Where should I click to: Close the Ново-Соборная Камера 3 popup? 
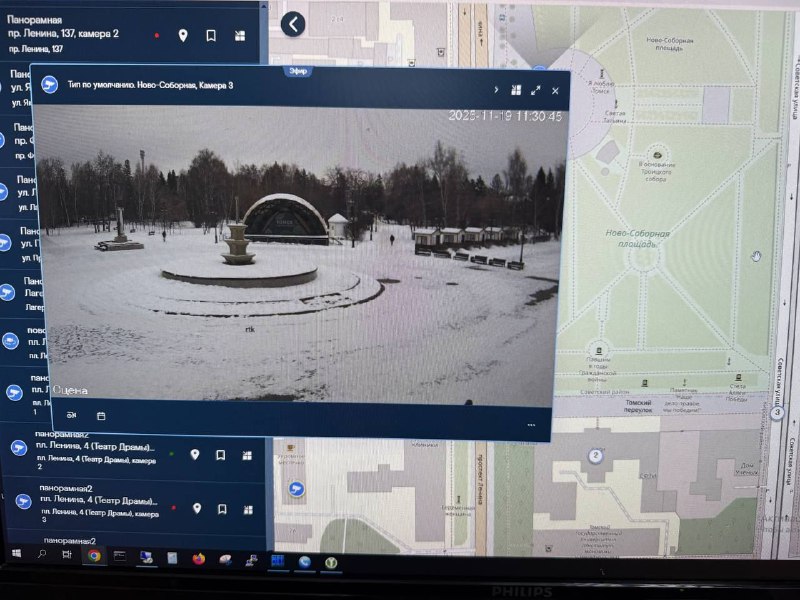pyautogui.click(x=556, y=91)
